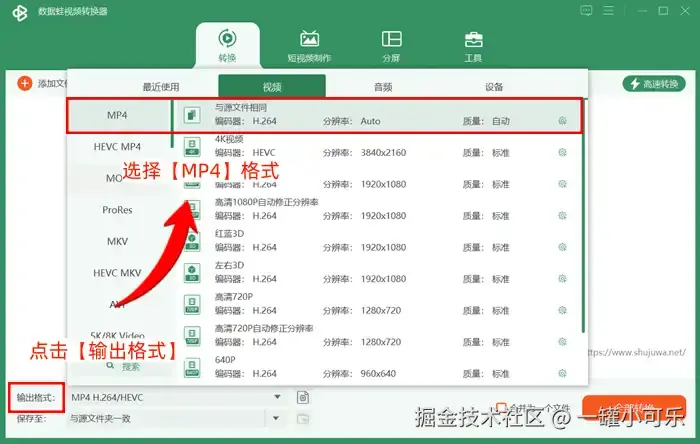Open settings gear for 左右3D preset
Screen dimensions: 700x444
coord(562,278)
